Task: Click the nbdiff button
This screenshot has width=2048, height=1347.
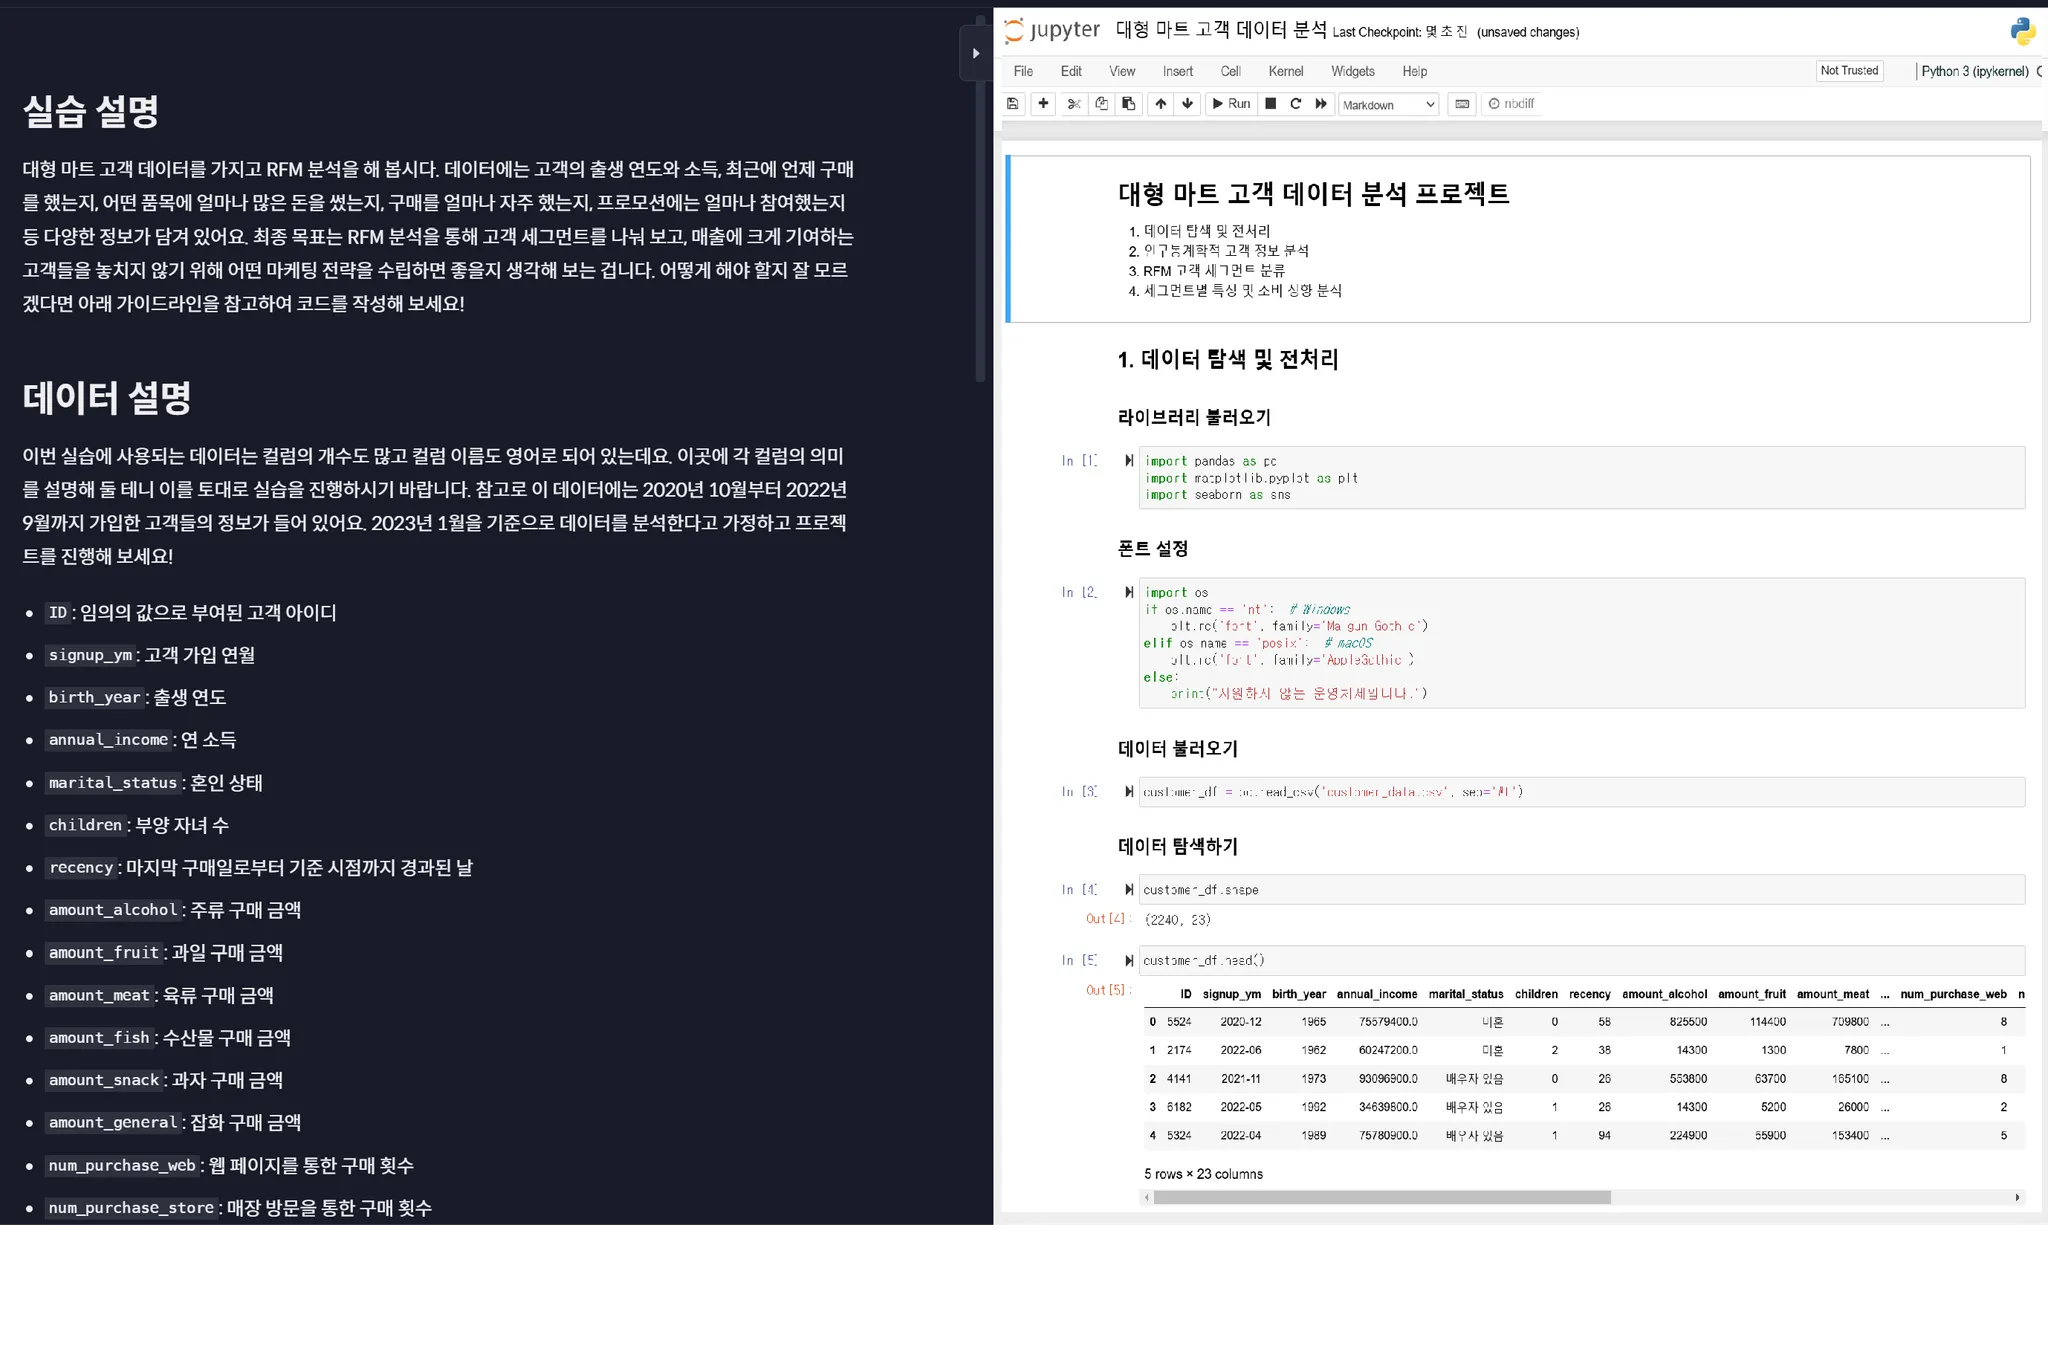Action: [x=1511, y=104]
